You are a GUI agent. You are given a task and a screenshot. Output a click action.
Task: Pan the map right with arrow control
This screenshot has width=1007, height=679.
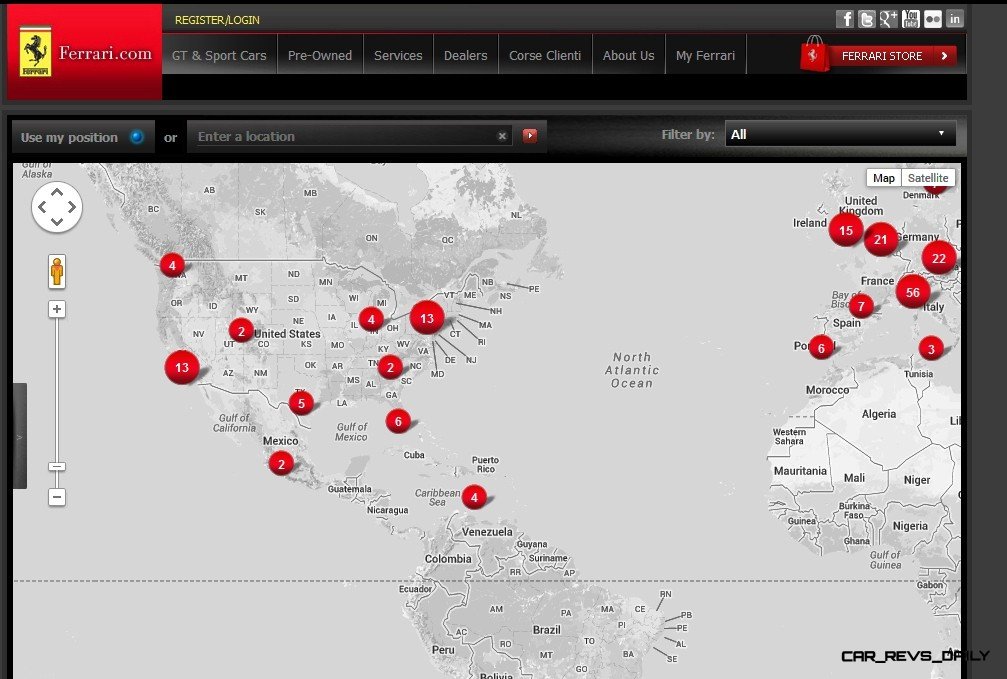(72, 207)
